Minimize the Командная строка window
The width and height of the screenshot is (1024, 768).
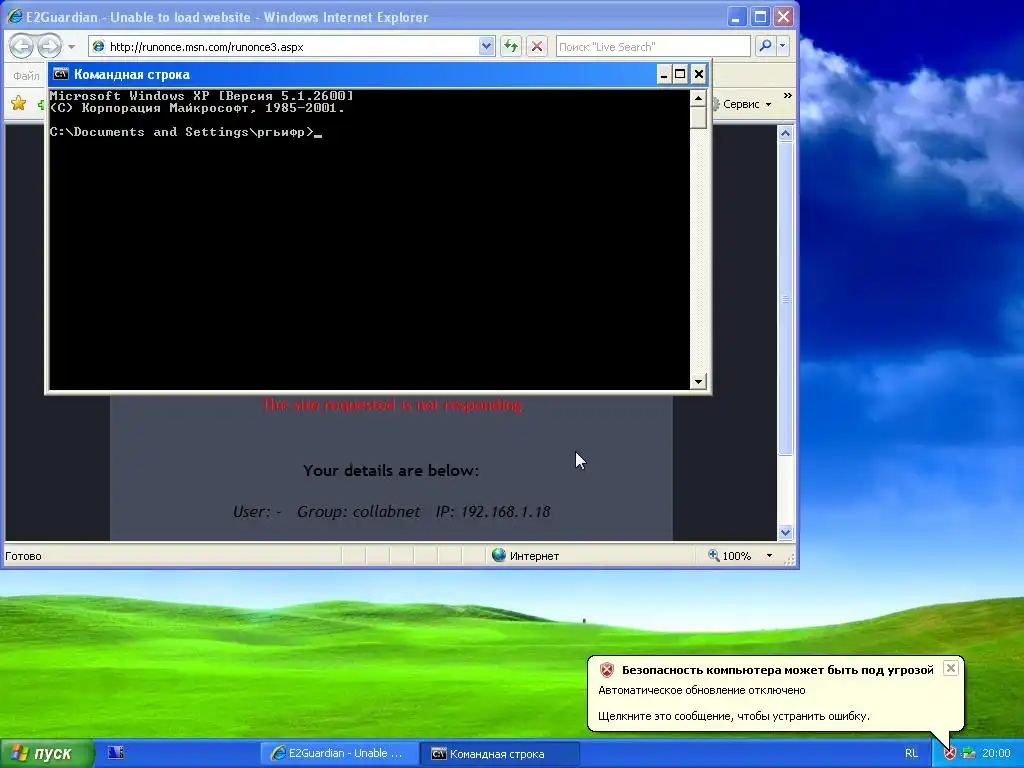point(664,74)
